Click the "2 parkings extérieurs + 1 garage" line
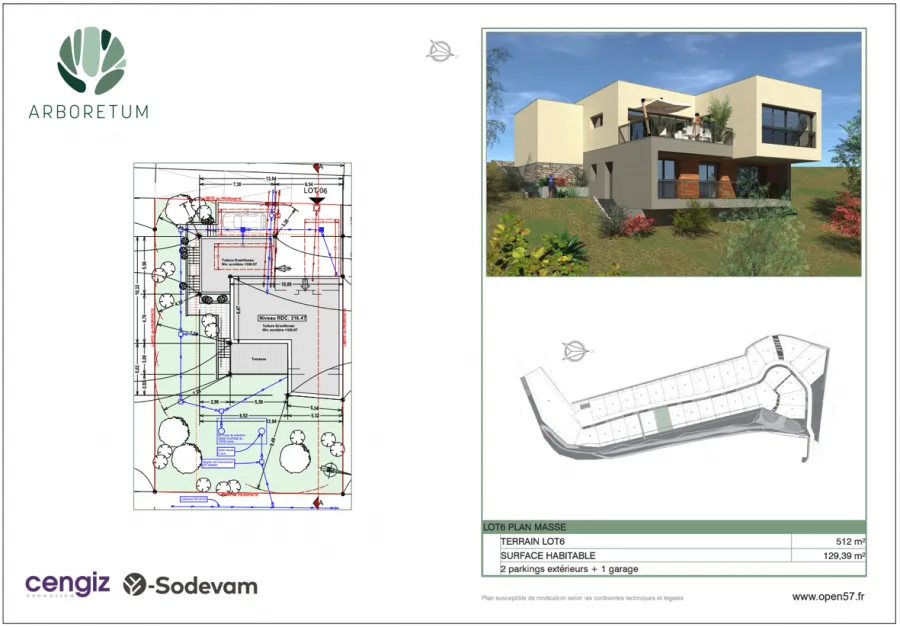900x627 pixels. 569,569
